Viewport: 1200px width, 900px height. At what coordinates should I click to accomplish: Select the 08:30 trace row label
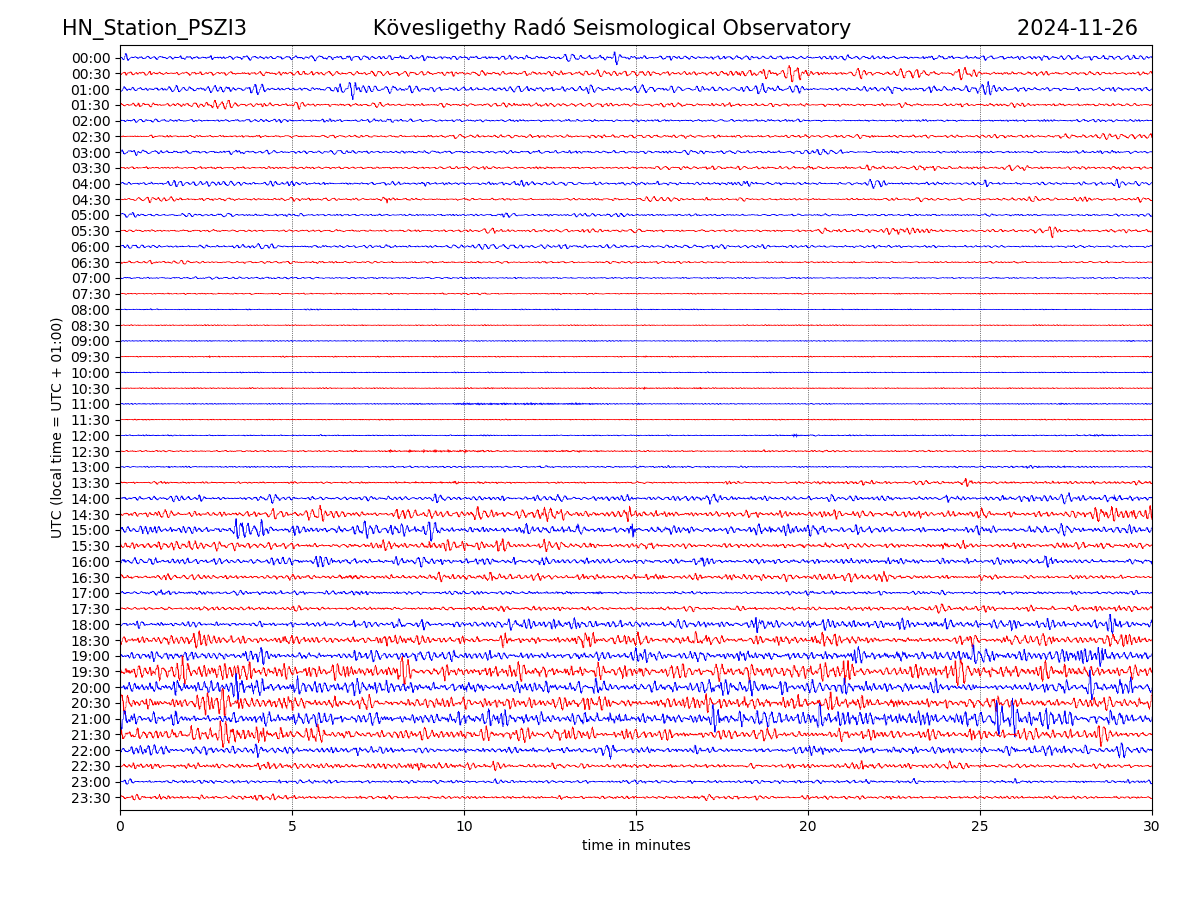pos(91,326)
